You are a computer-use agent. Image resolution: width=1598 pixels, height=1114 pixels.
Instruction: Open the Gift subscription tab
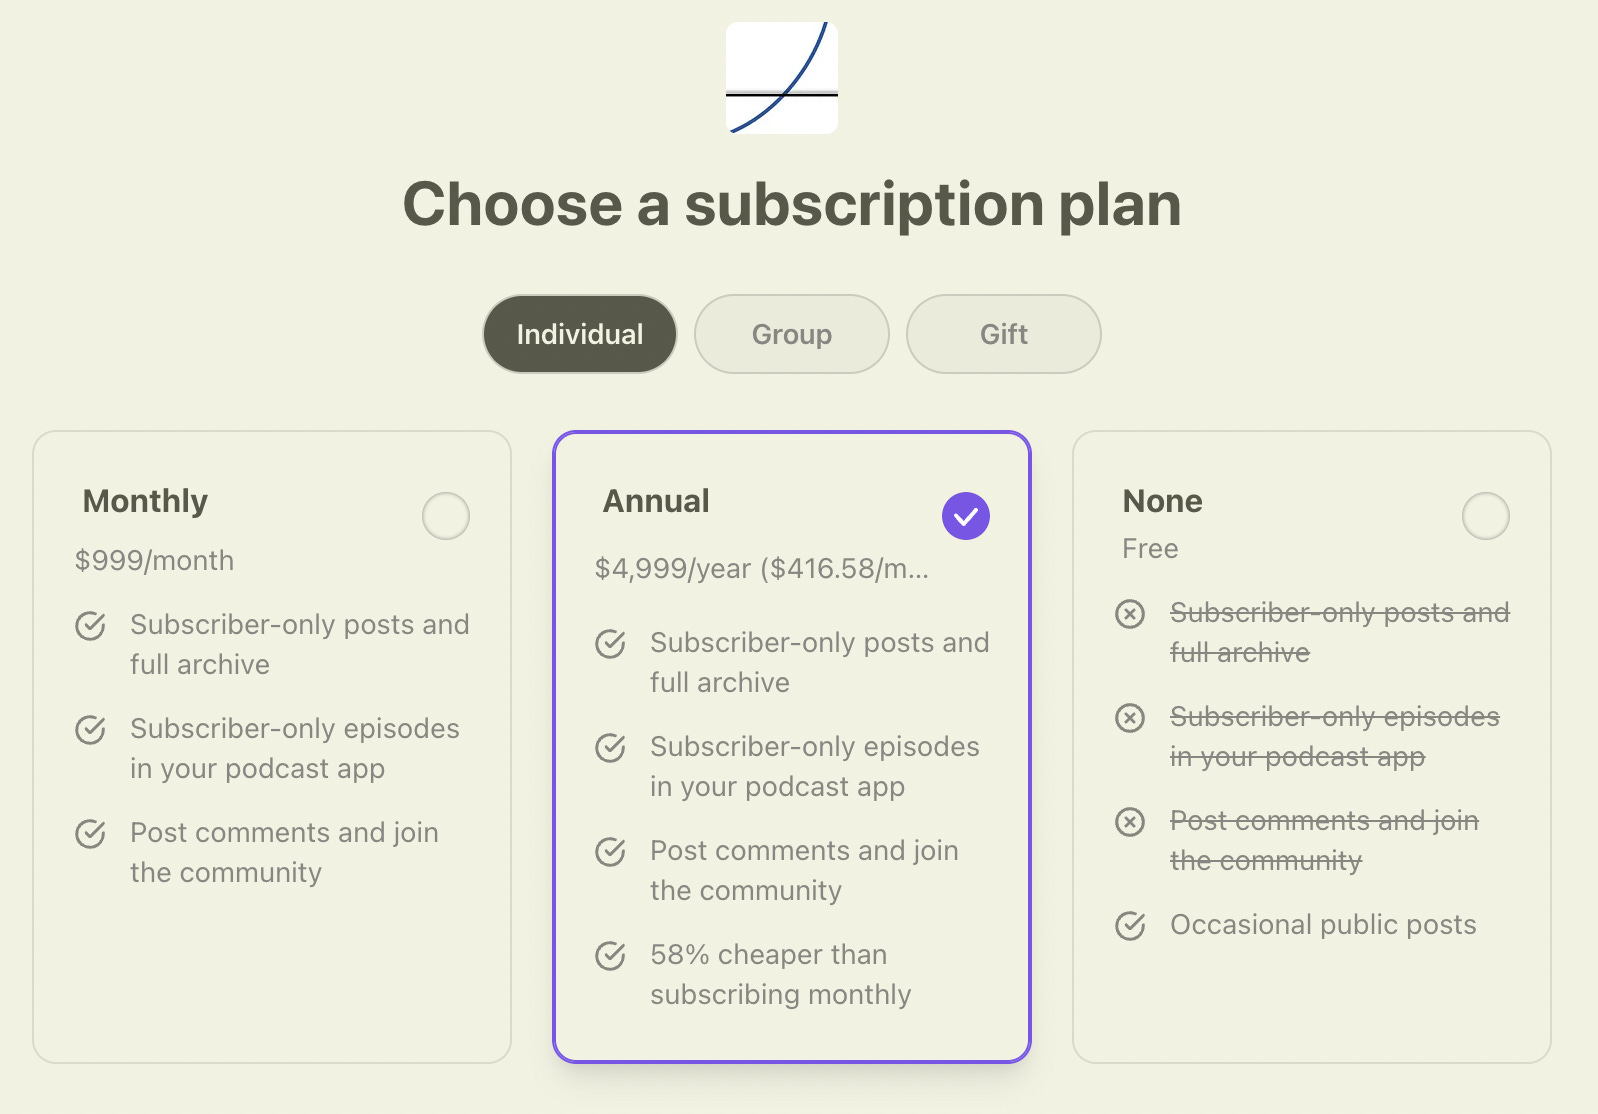click(1003, 334)
